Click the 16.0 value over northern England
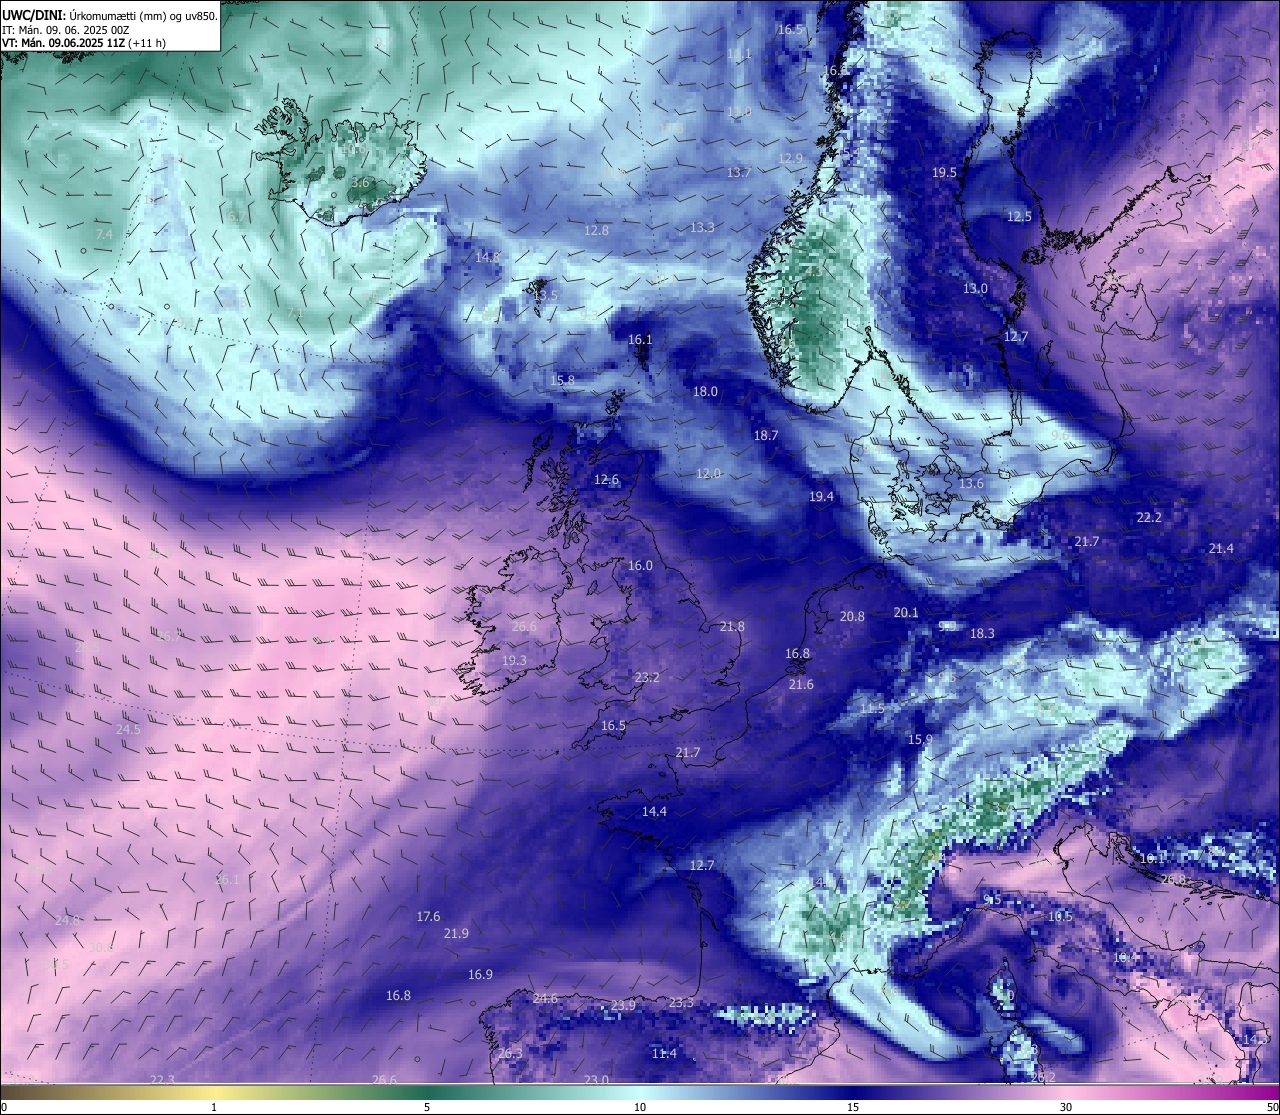Screen dimensions: 1280x1115 640,566
